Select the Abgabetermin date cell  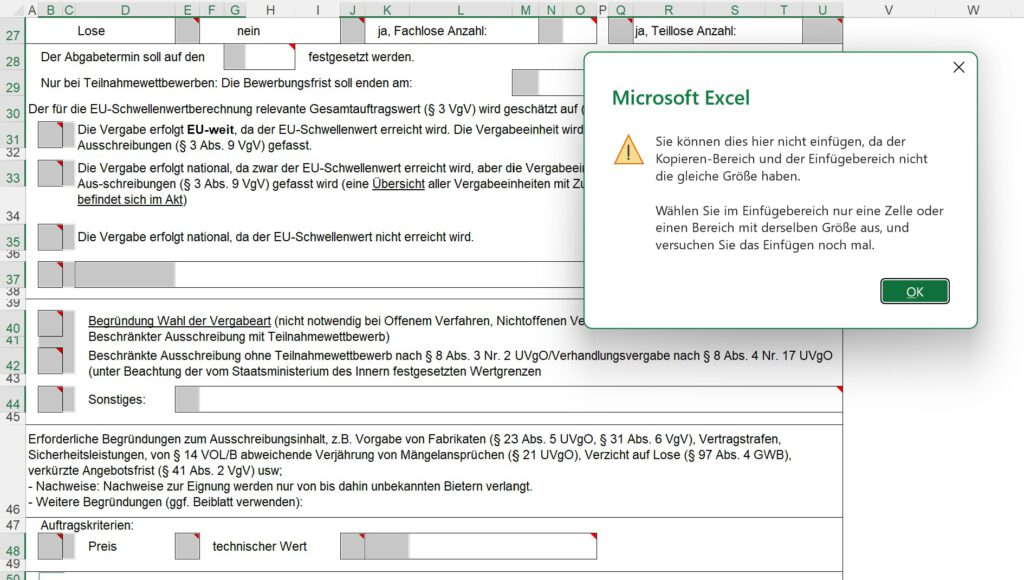tap(259, 57)
